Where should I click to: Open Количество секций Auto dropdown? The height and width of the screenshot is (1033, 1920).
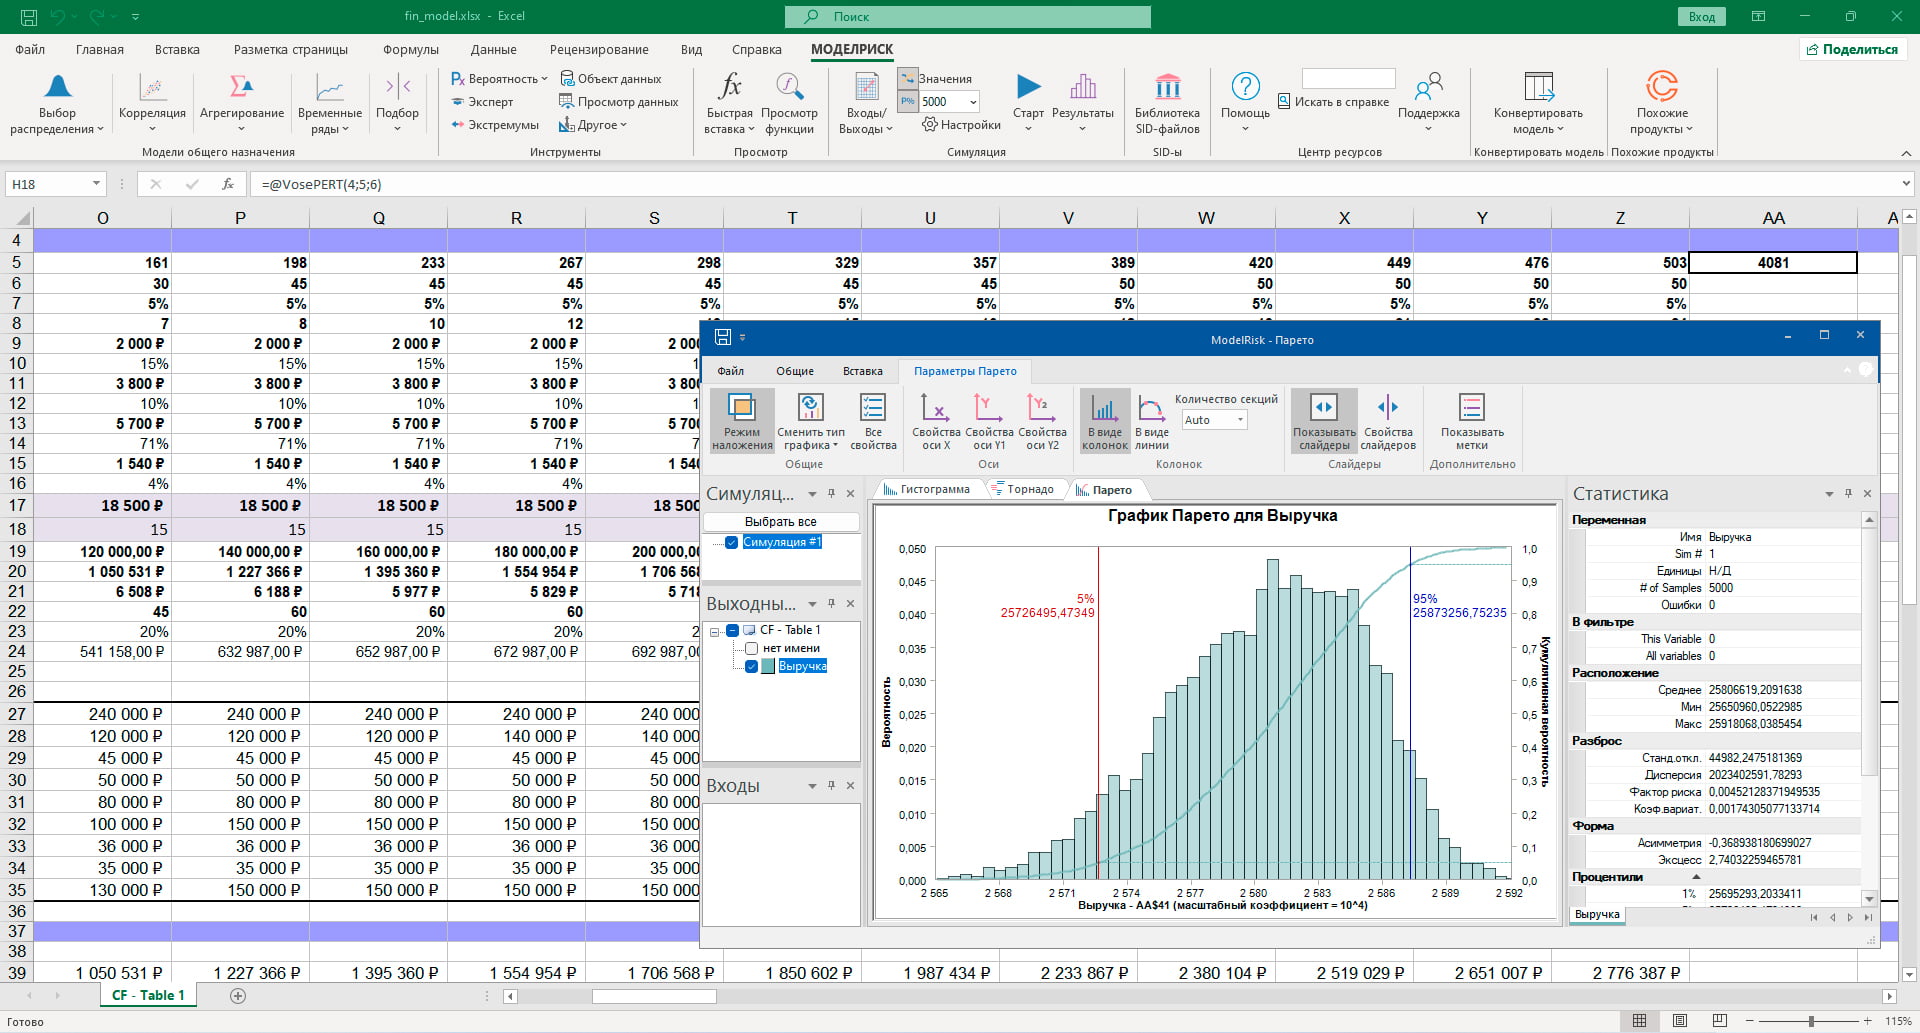[1240, 420]
